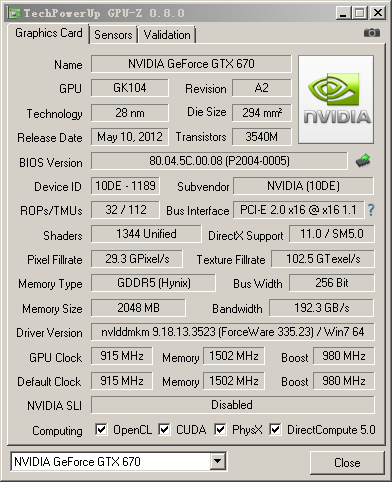The height and width of the screenshot is (482, 392).
Task: Click the Bus Interface field PCI-E 2.0 x16
Action: click(298, 210)
